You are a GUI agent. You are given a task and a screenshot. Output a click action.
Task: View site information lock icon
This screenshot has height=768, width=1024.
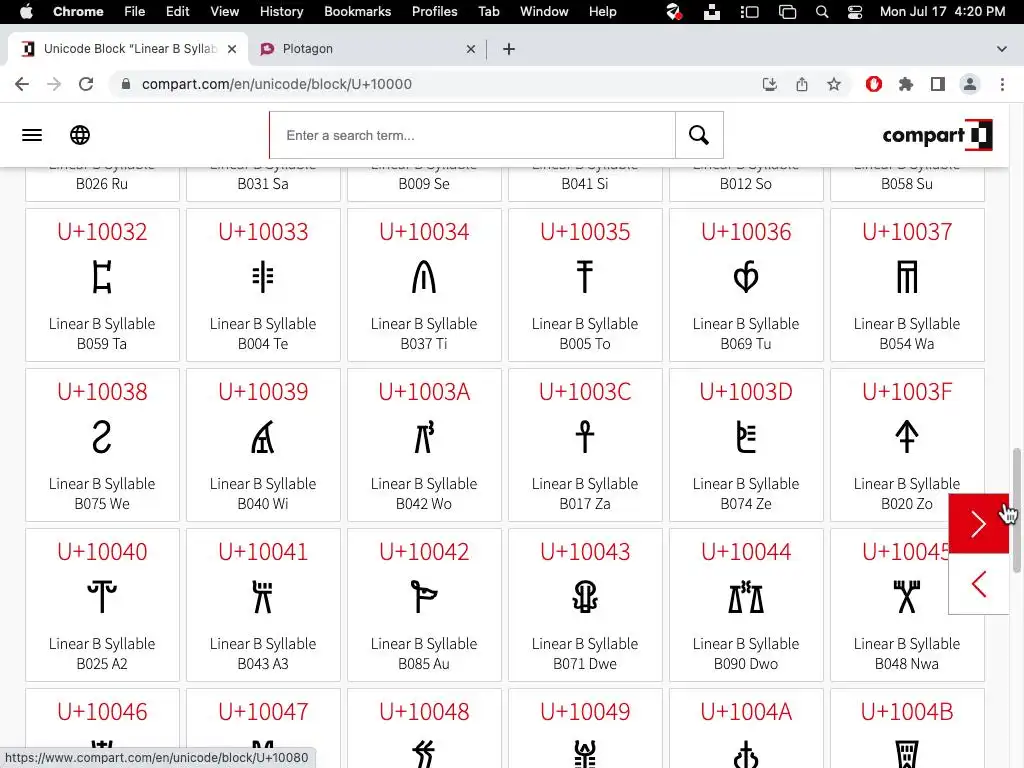pos(127,84)
